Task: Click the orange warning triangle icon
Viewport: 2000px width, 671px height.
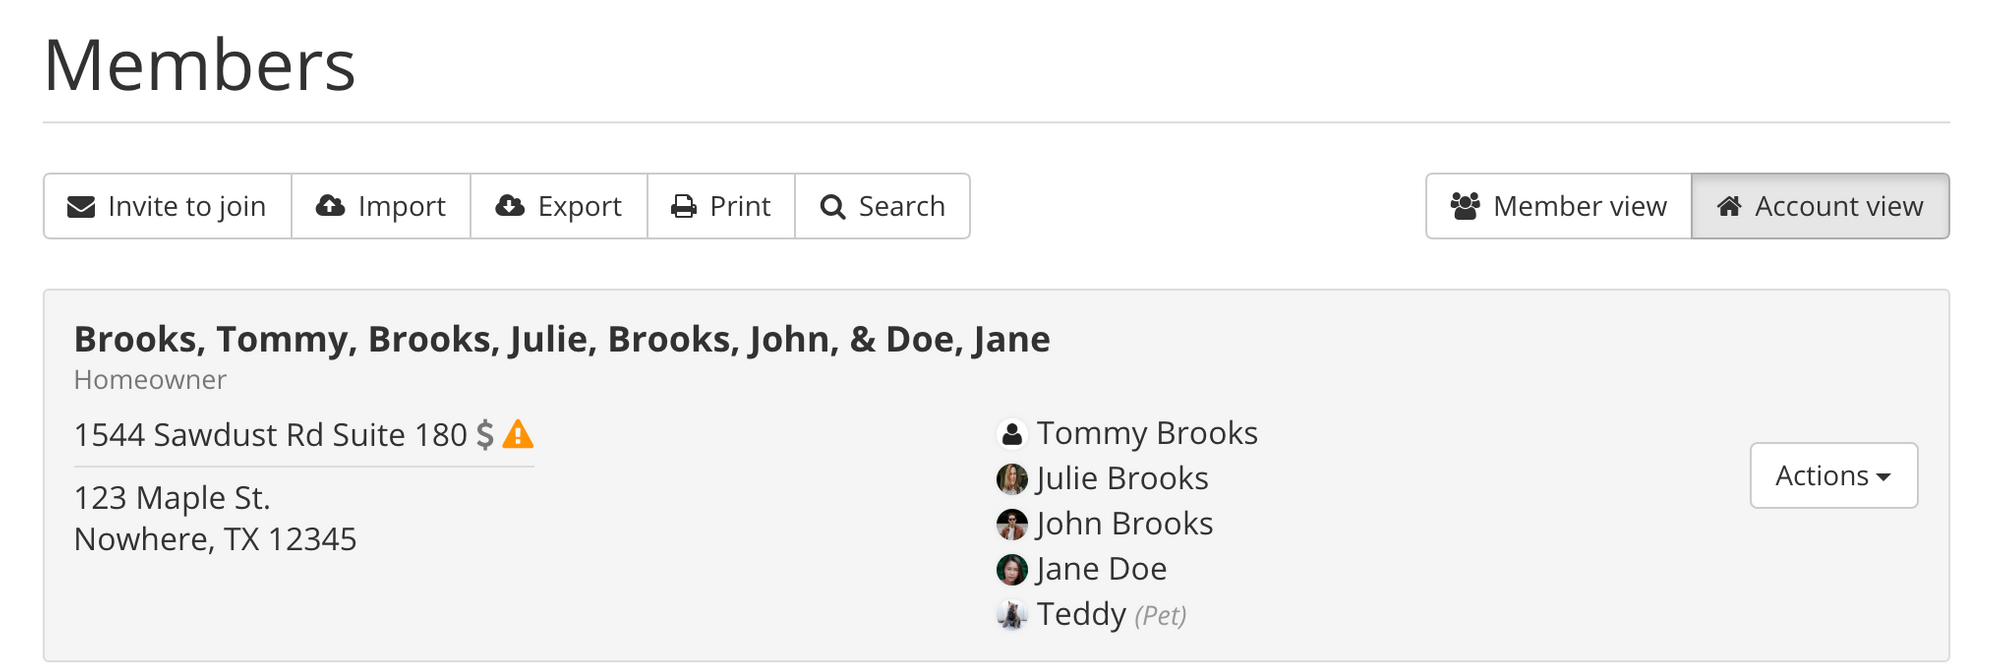Action: (518, 435)
